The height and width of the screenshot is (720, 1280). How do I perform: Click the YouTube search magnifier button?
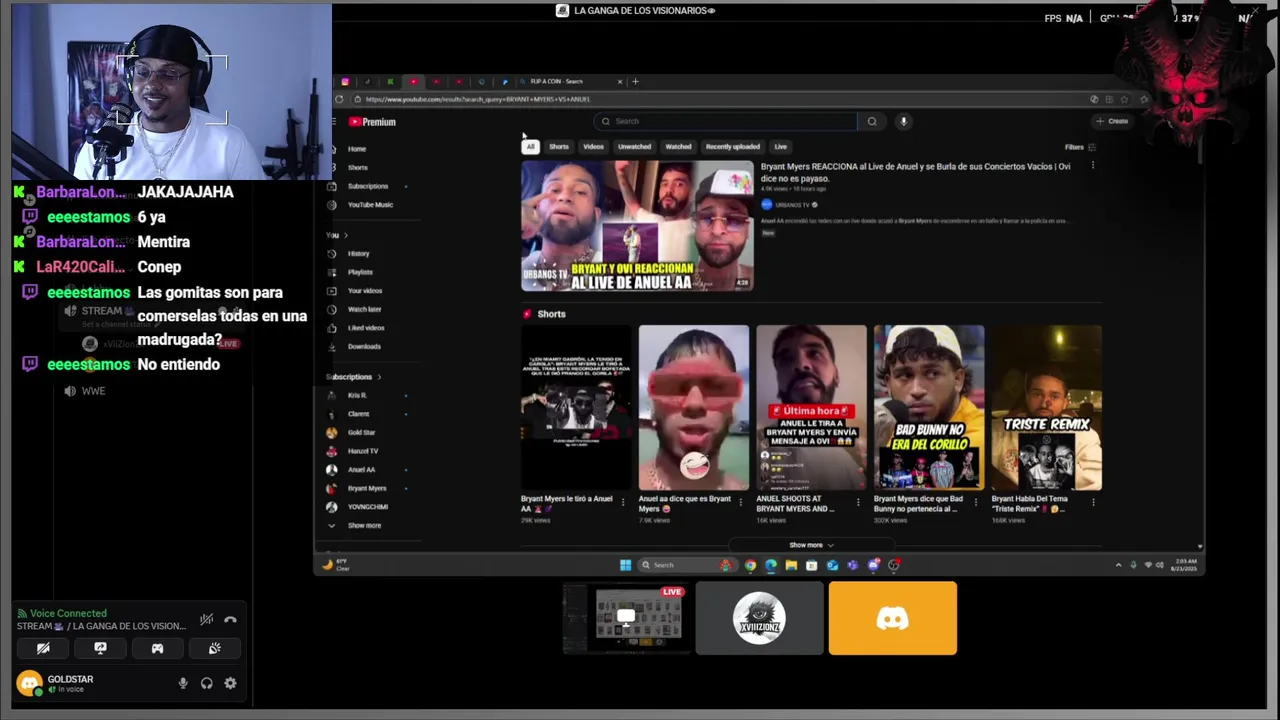tap(872, 121)
